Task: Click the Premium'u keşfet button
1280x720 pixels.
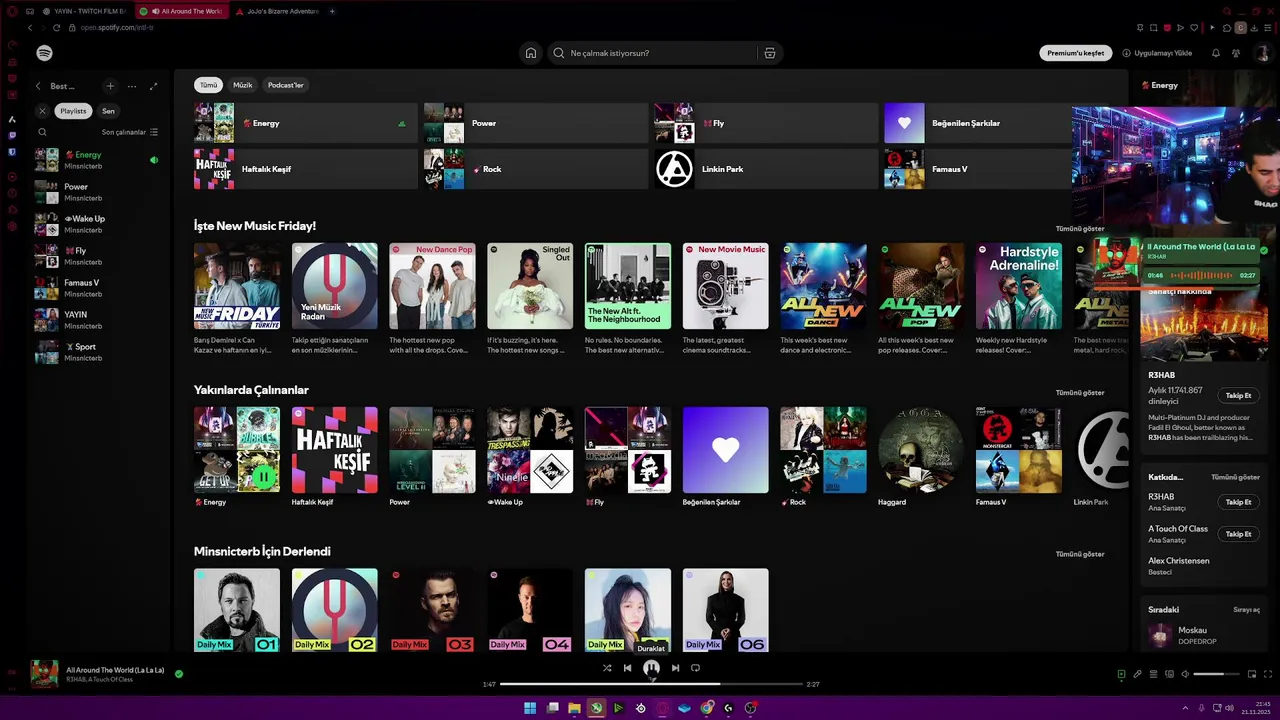Action: pyautogui.click(x=1076, y=53)
